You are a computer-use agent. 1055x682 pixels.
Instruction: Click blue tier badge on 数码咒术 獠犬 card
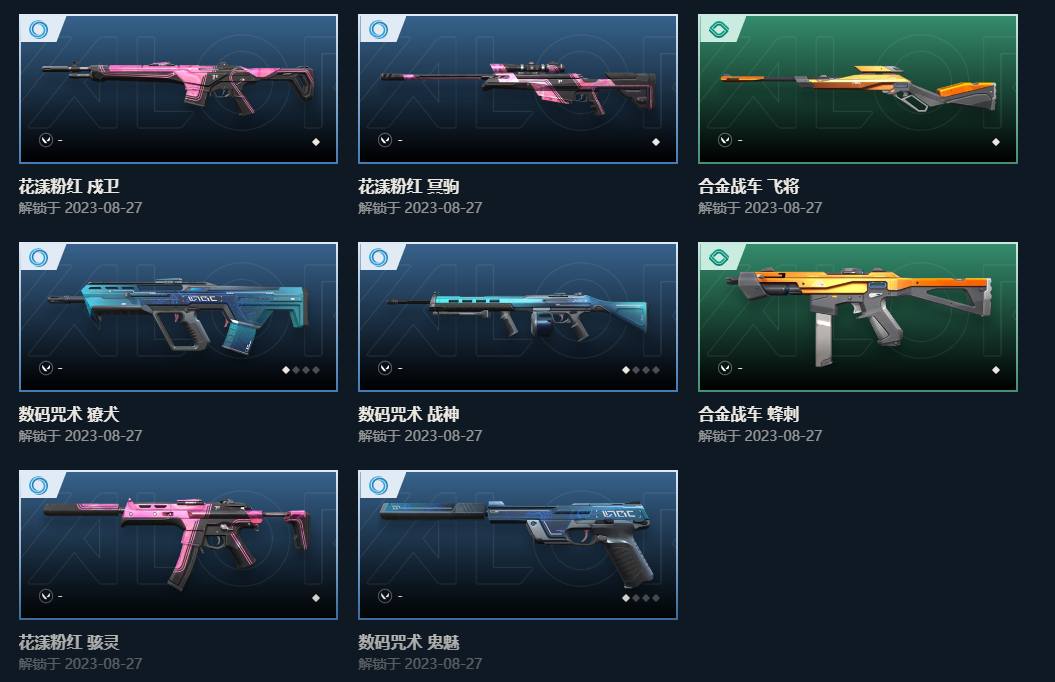pyautogui.click(x=39, y=258)
